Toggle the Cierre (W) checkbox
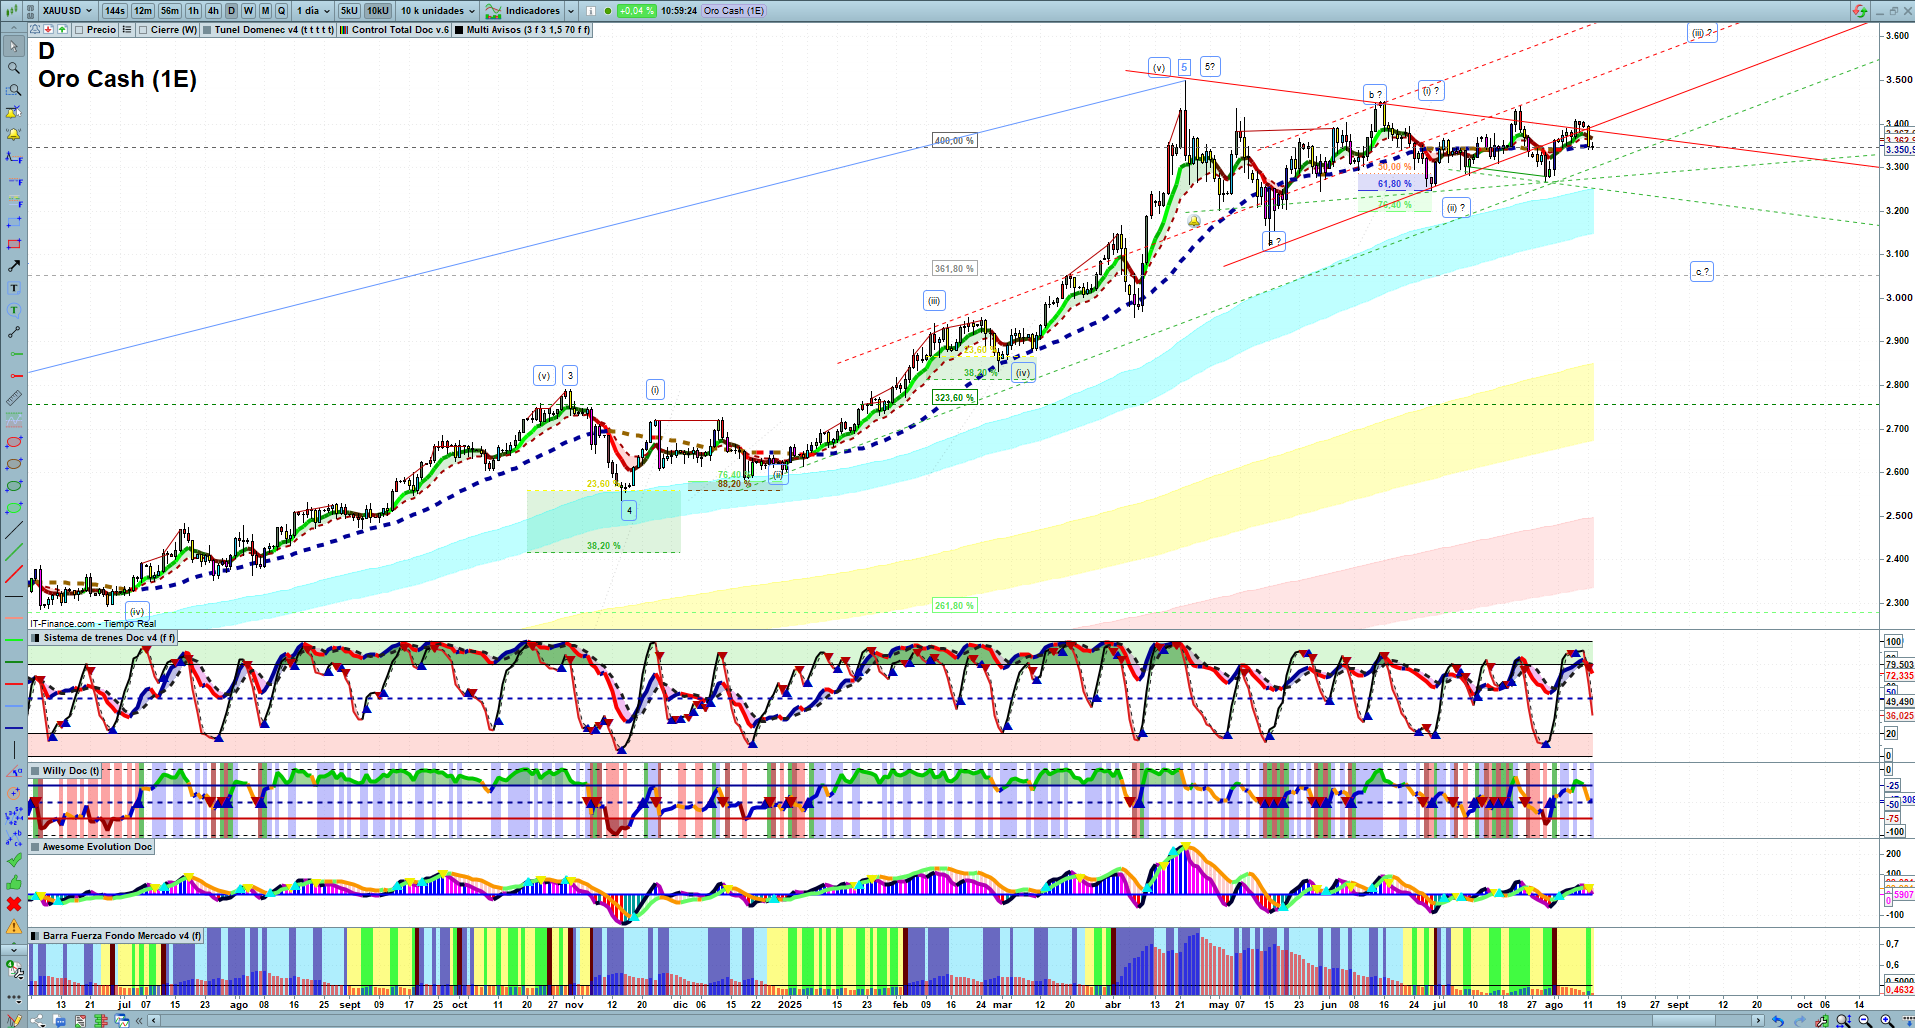The image size is (1915, 1028). click(x=144, y=30)
